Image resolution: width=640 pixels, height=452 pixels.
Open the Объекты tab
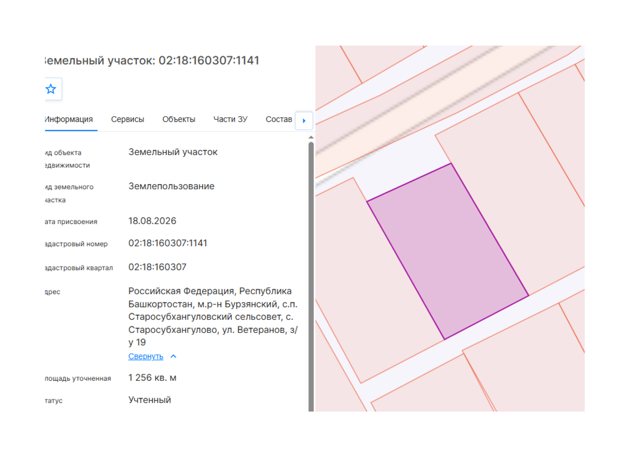(x=178, y=119)
